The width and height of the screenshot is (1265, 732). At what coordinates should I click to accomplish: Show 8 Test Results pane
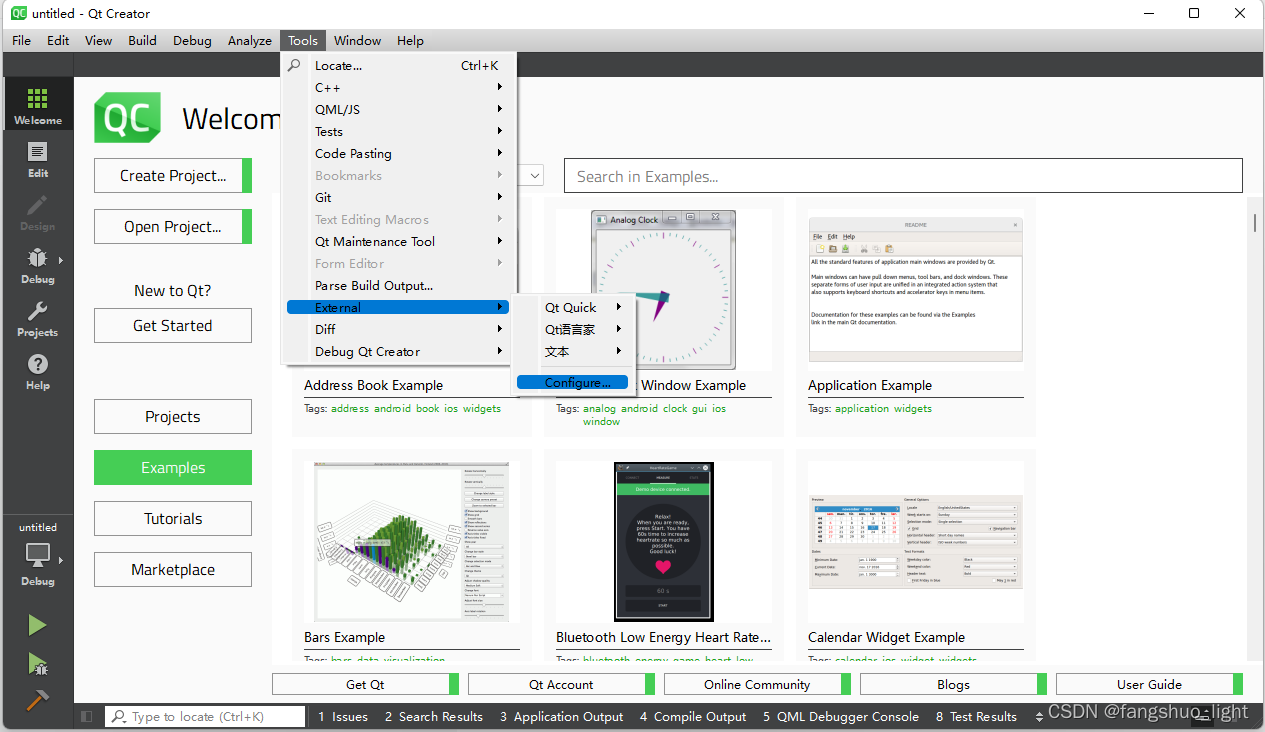[976, 717]
